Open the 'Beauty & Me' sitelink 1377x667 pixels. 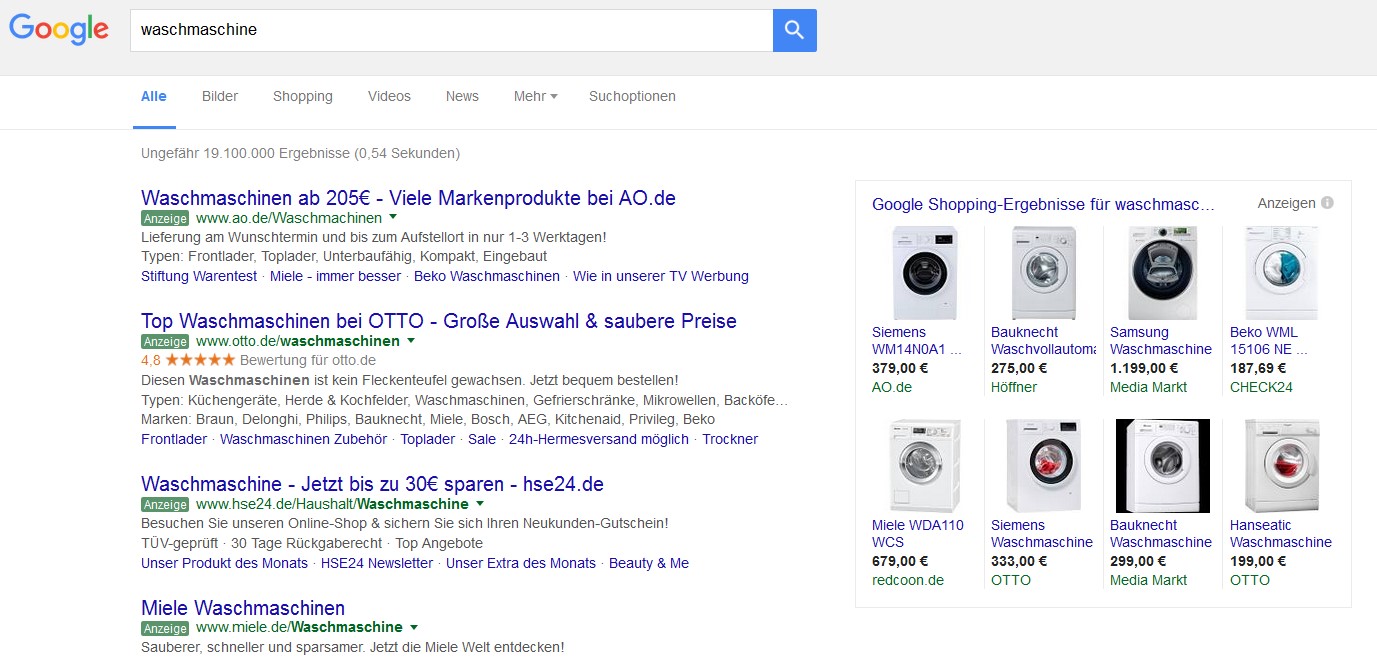tap(649, 563)
